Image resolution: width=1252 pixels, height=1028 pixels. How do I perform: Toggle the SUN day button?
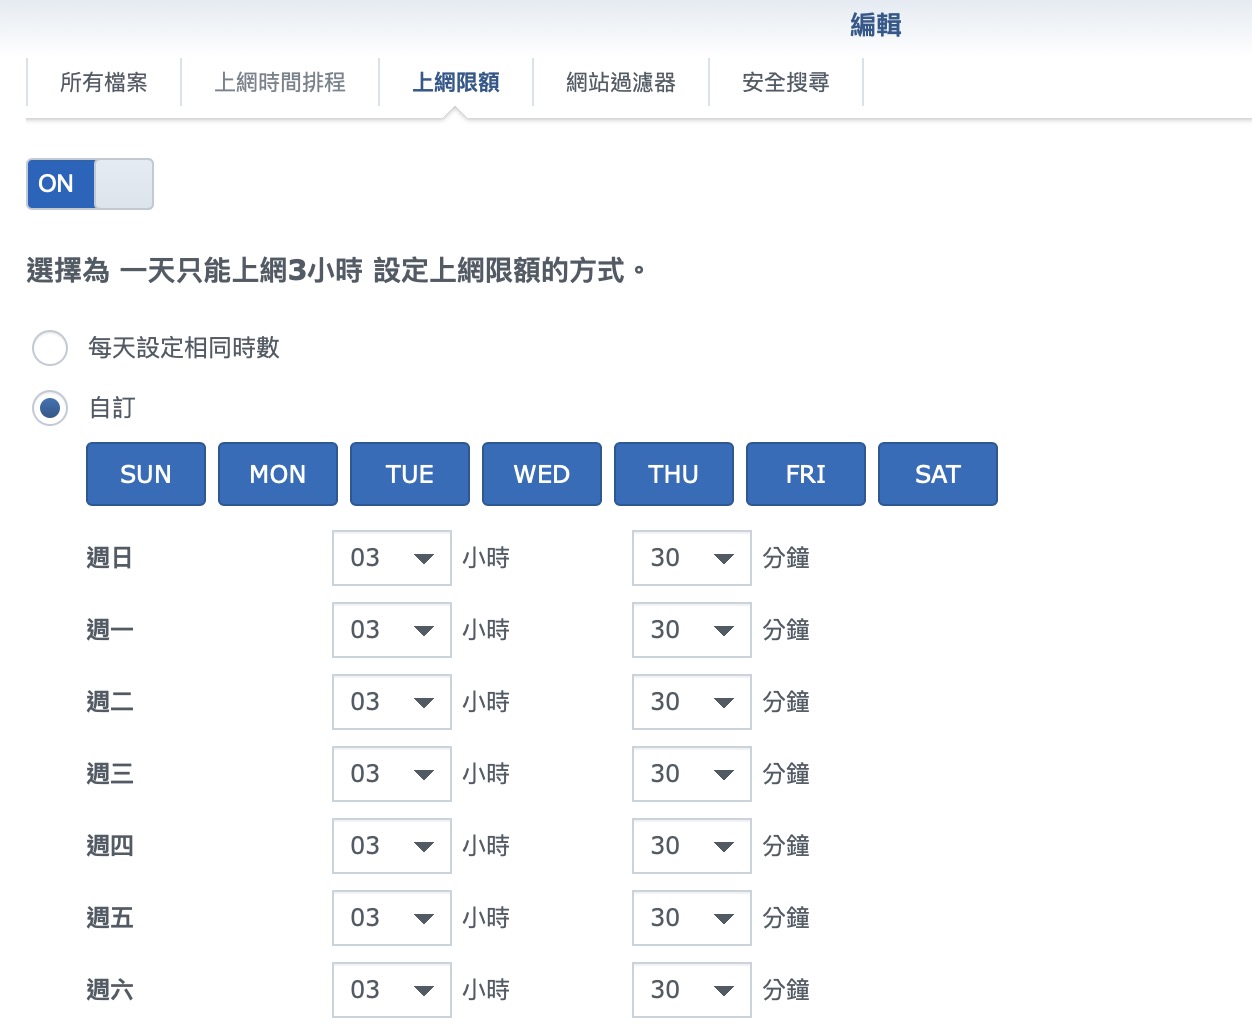click(146, 474)
